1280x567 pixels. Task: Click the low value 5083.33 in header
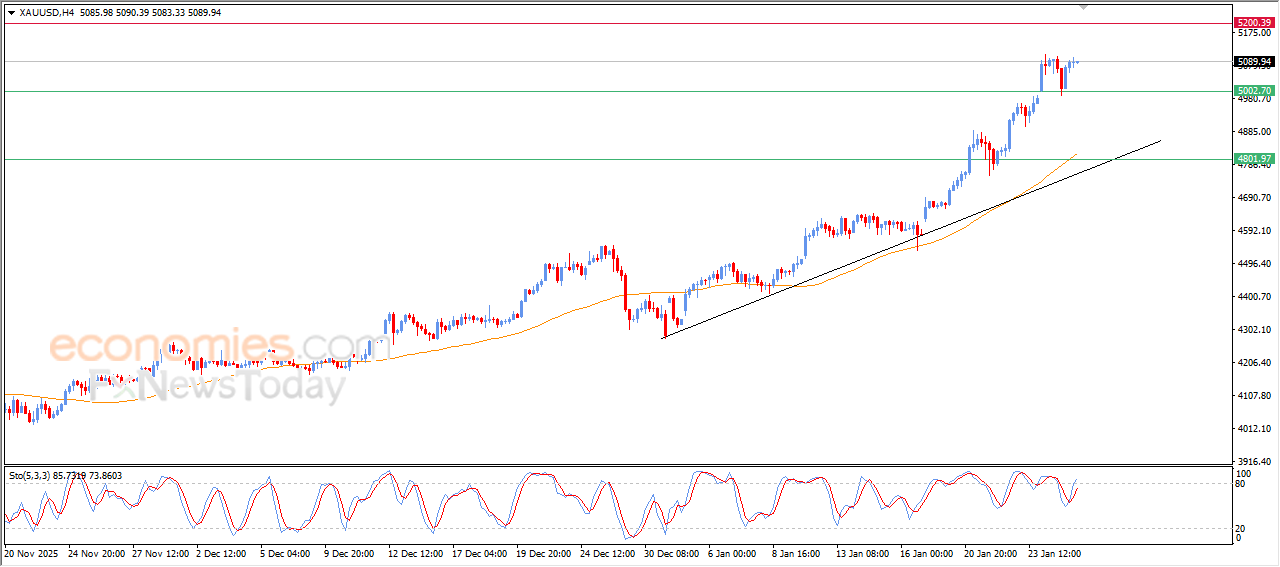[x=169, y=12]
